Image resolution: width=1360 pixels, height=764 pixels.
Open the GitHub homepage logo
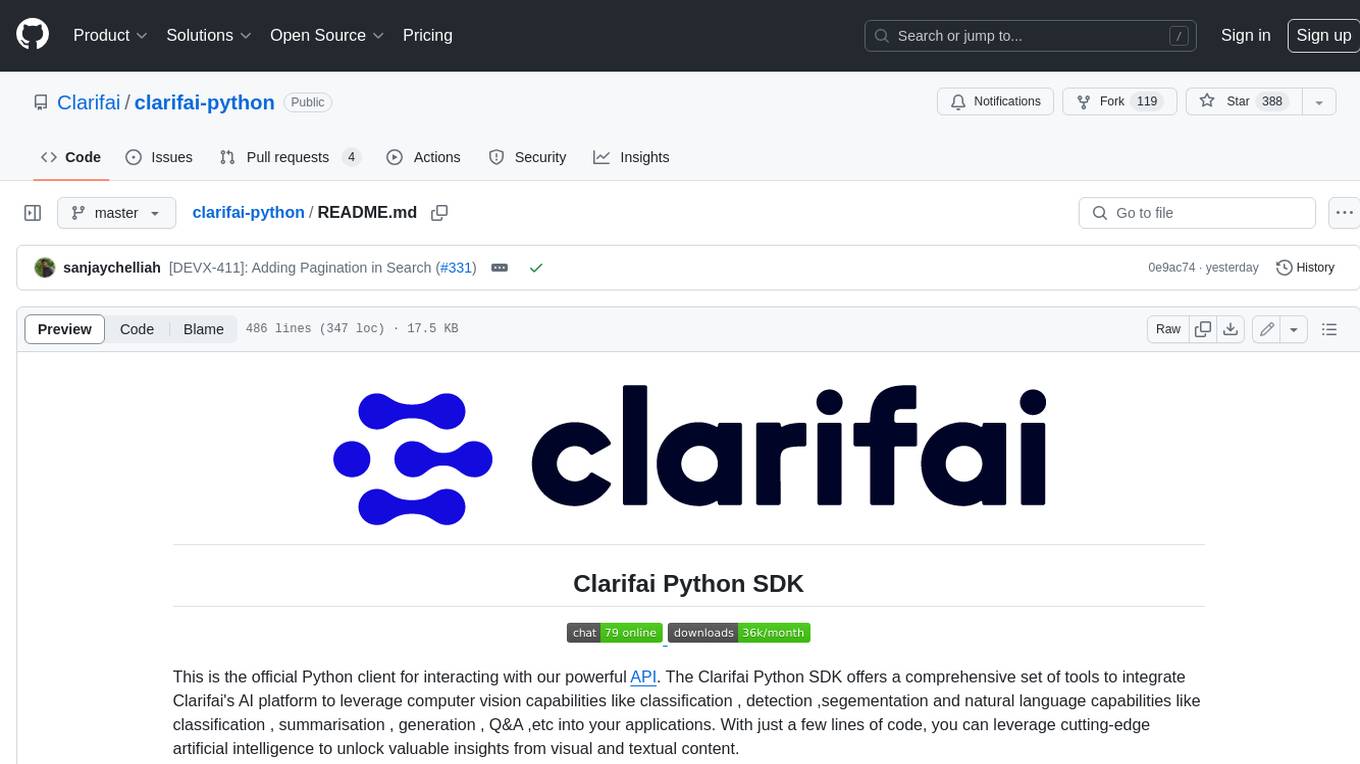[x=32, y=35]
